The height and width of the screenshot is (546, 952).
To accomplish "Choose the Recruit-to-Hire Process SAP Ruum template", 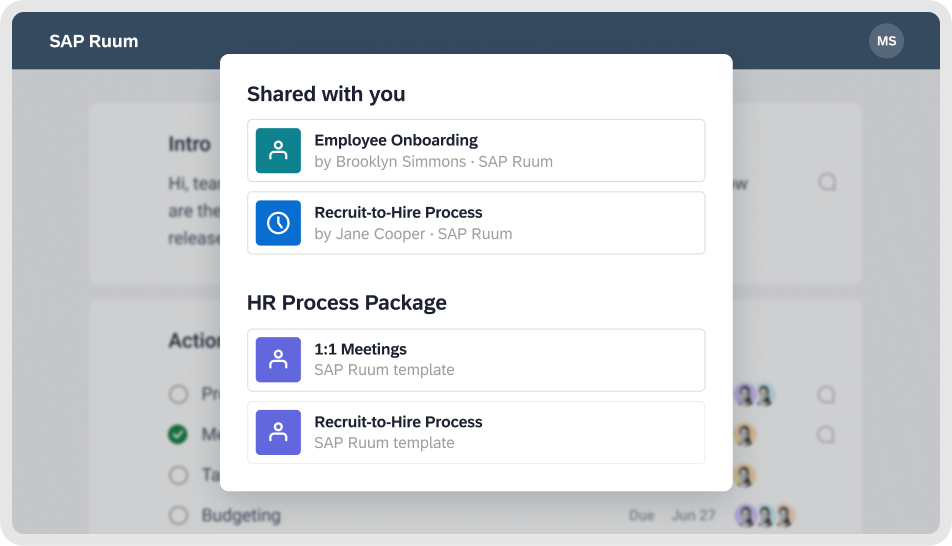I will pyautogui.click(x=476, y=432).
